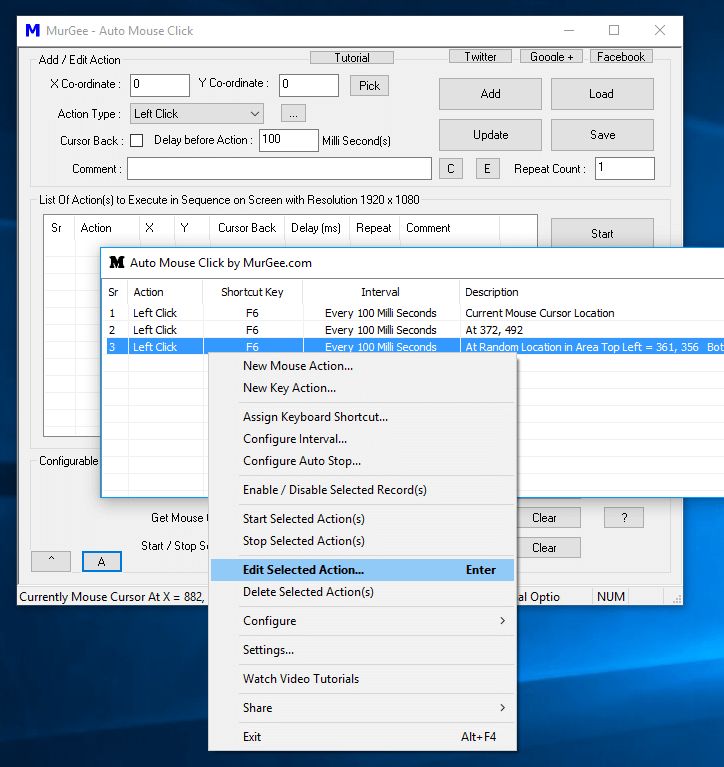The height and width of the screenshot is (767, 724).
Task: Click the caret up button at bottom left
Action: [51, 562]
